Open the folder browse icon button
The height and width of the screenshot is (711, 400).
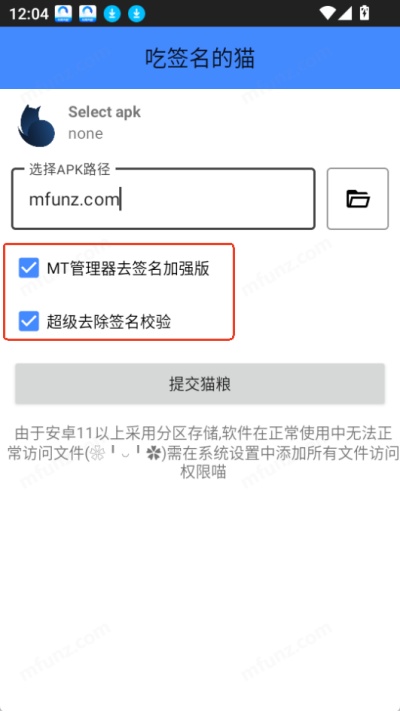pyautogui.click(x=357, y=199)
